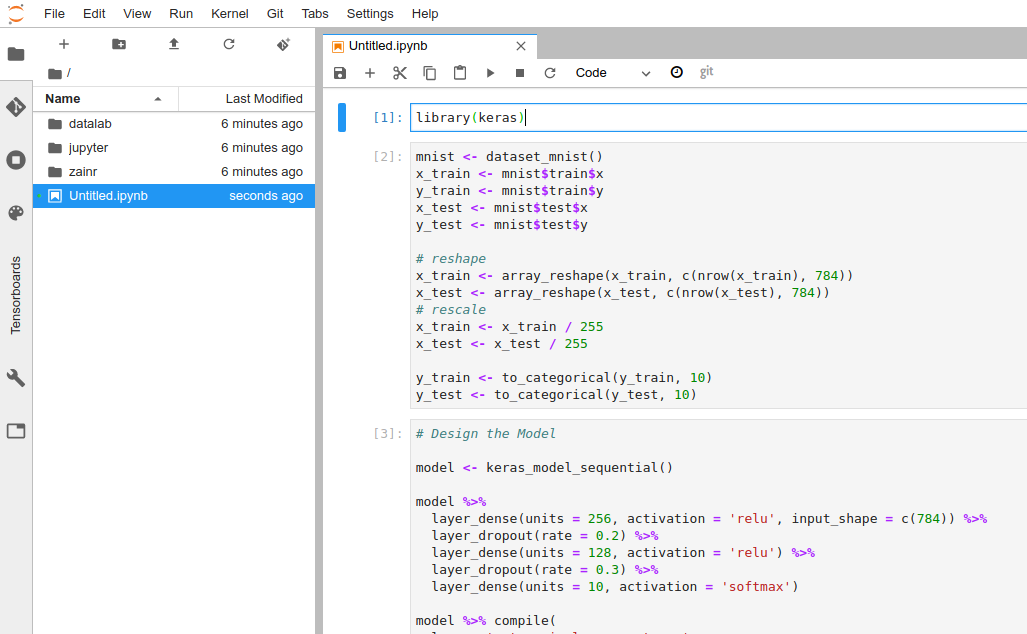Open the datalab folder

tap(89, 124)
